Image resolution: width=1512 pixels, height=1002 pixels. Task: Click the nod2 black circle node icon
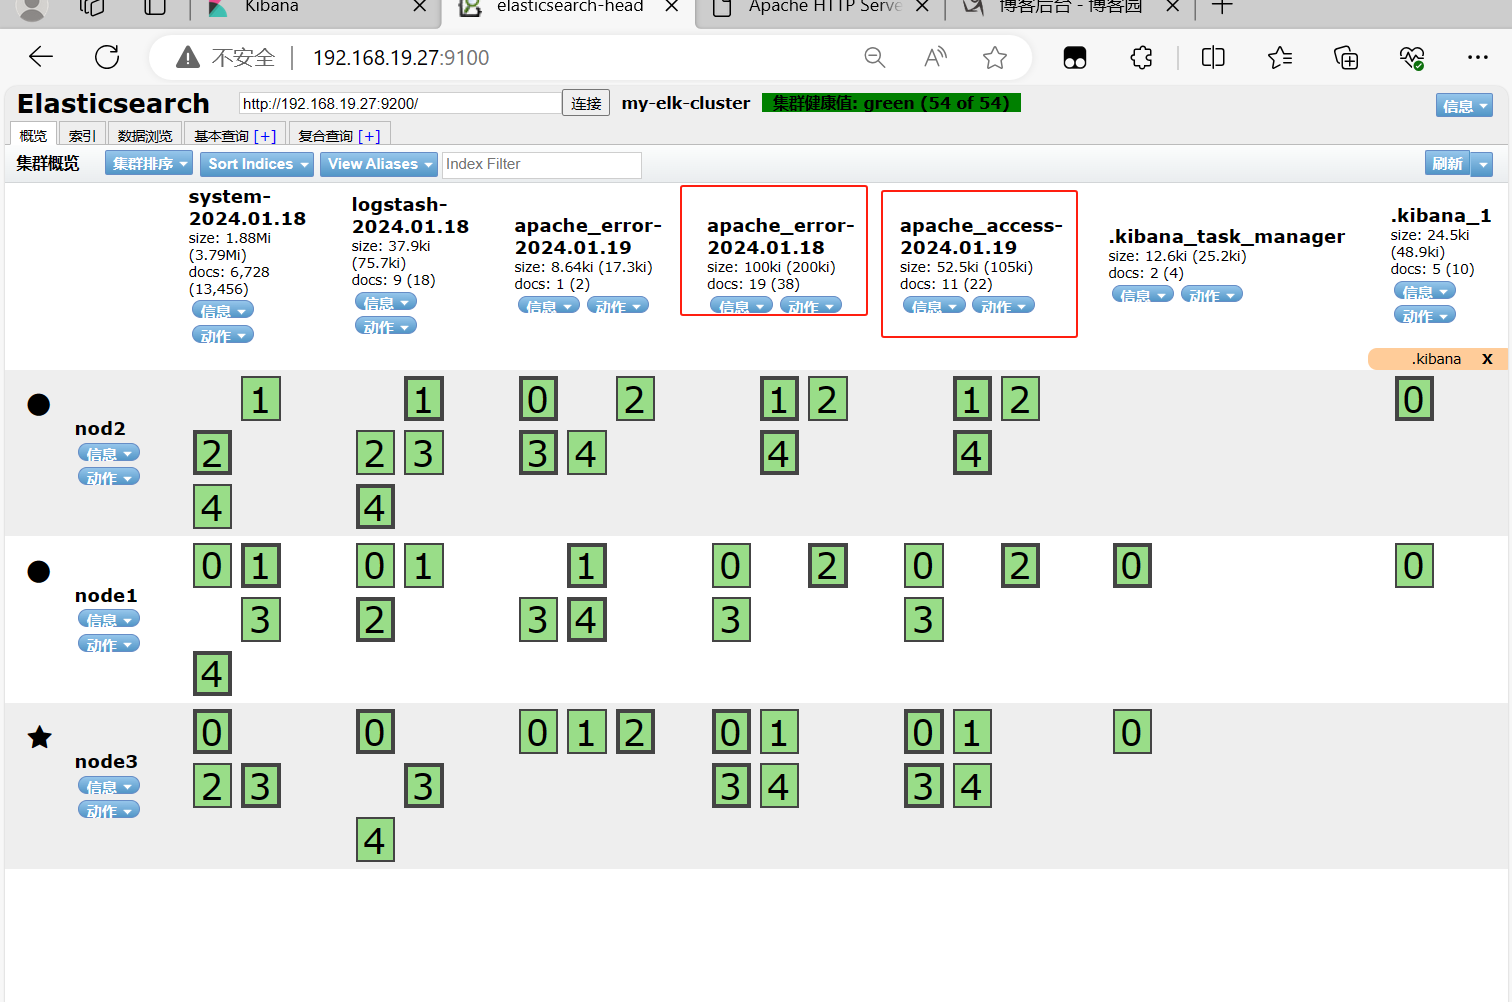(x=38, y=405)
